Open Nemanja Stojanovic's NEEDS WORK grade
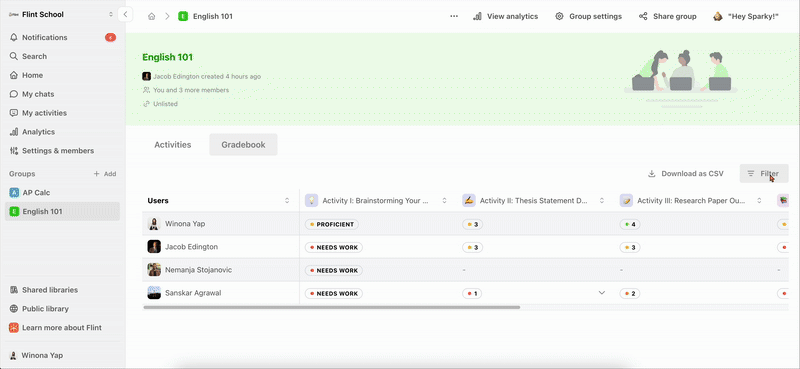Viewport: 800px width, 369px height. pyautogui.click(x=334, y=270)
